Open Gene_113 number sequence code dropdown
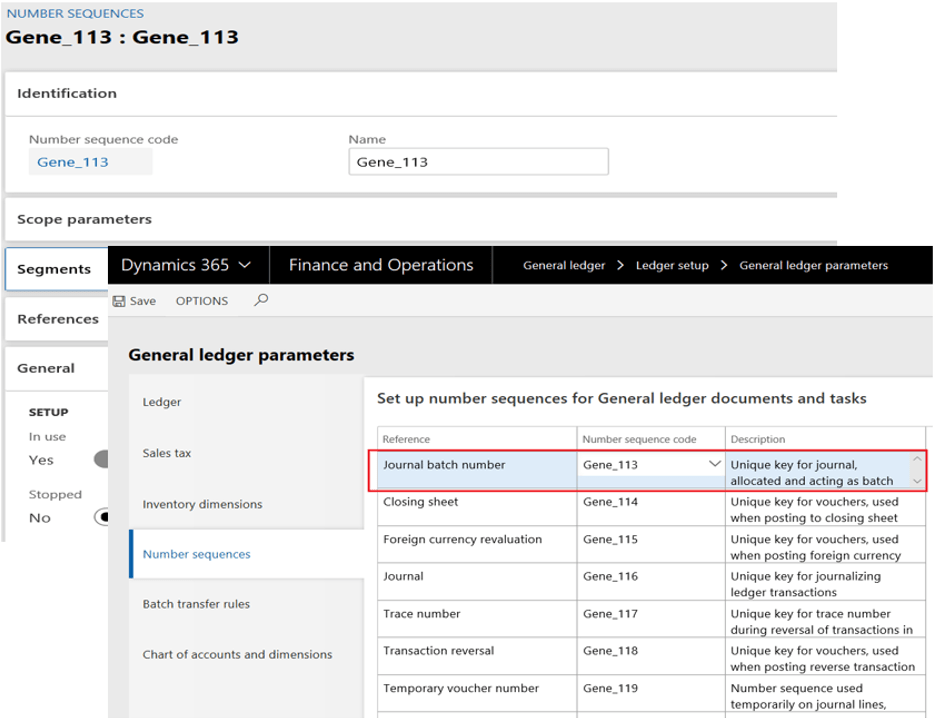This screenshot has width=933, height=718. (714, 465)
